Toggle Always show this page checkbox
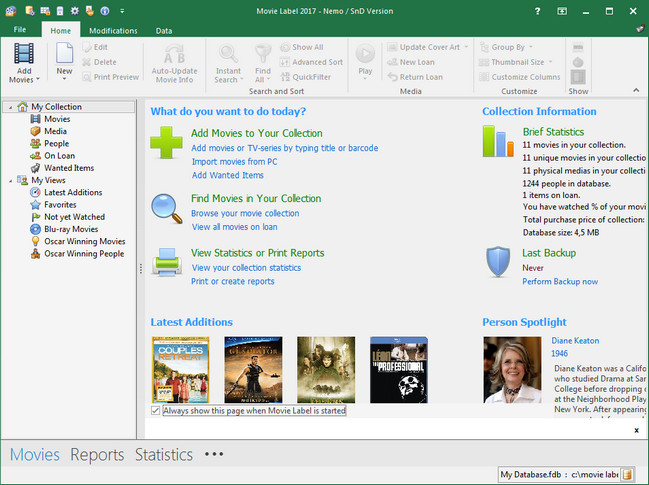Image resolution: width=649 pixels, height=485 pixels. click(x=156, y=411)
